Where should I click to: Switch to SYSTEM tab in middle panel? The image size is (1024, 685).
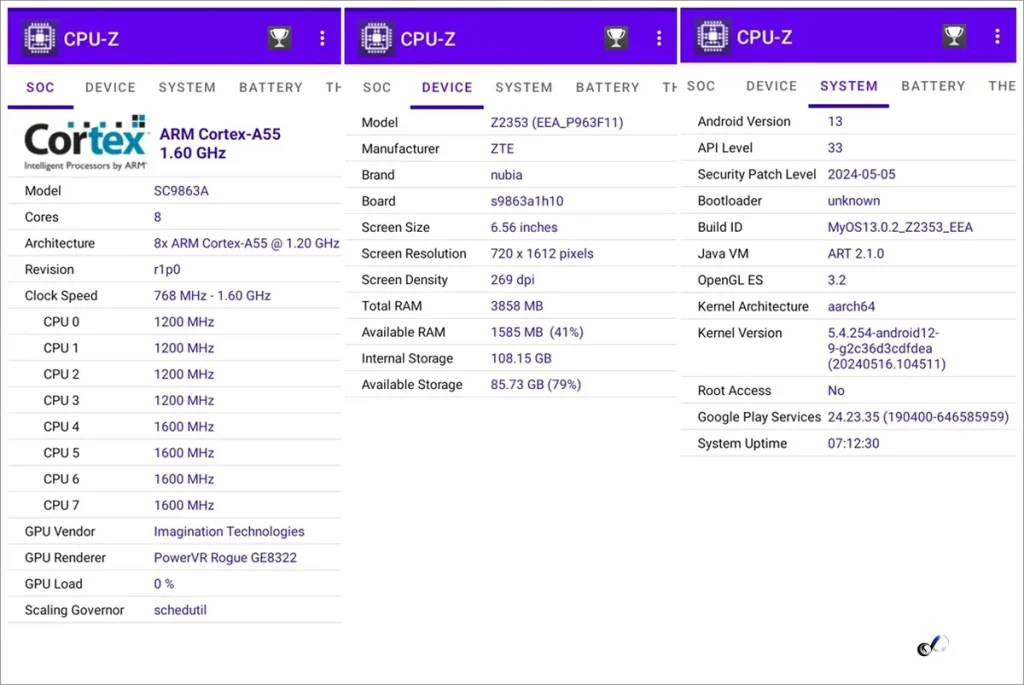[524, 88]
